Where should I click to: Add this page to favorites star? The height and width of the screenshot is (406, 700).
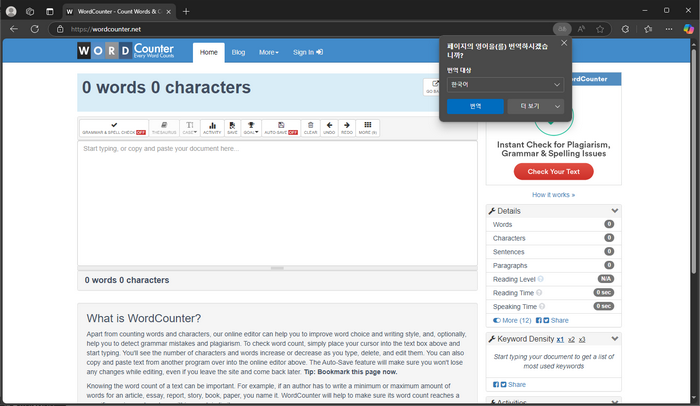coord(600,29)
